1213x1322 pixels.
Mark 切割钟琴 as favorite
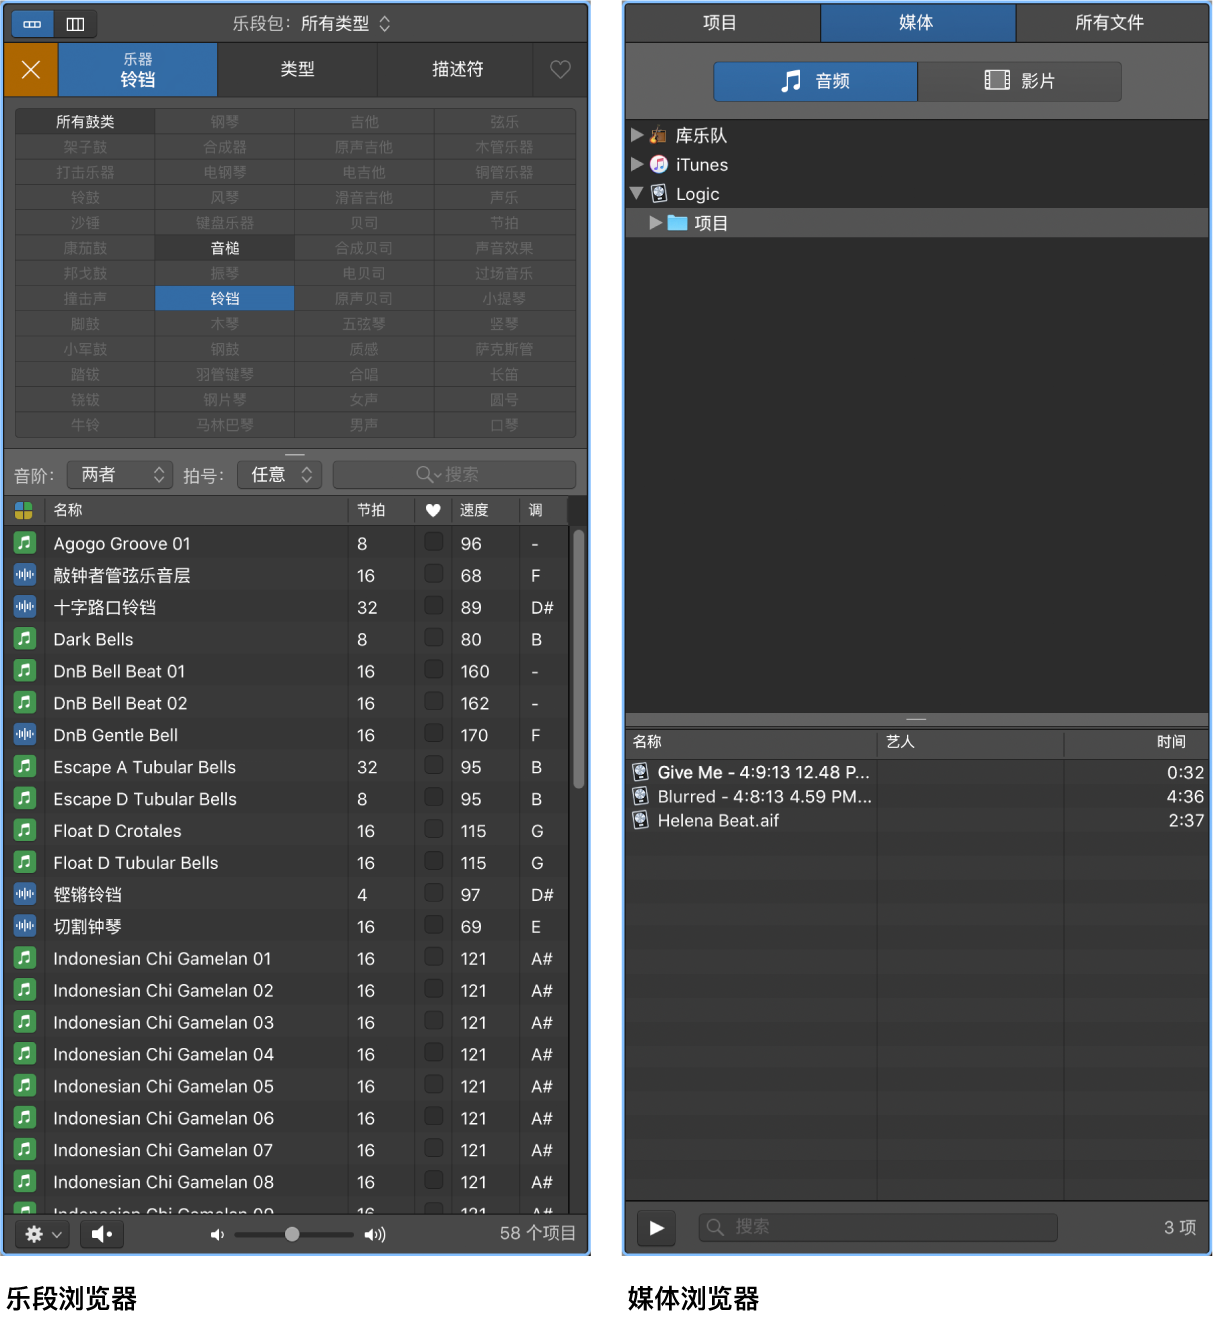433,926
